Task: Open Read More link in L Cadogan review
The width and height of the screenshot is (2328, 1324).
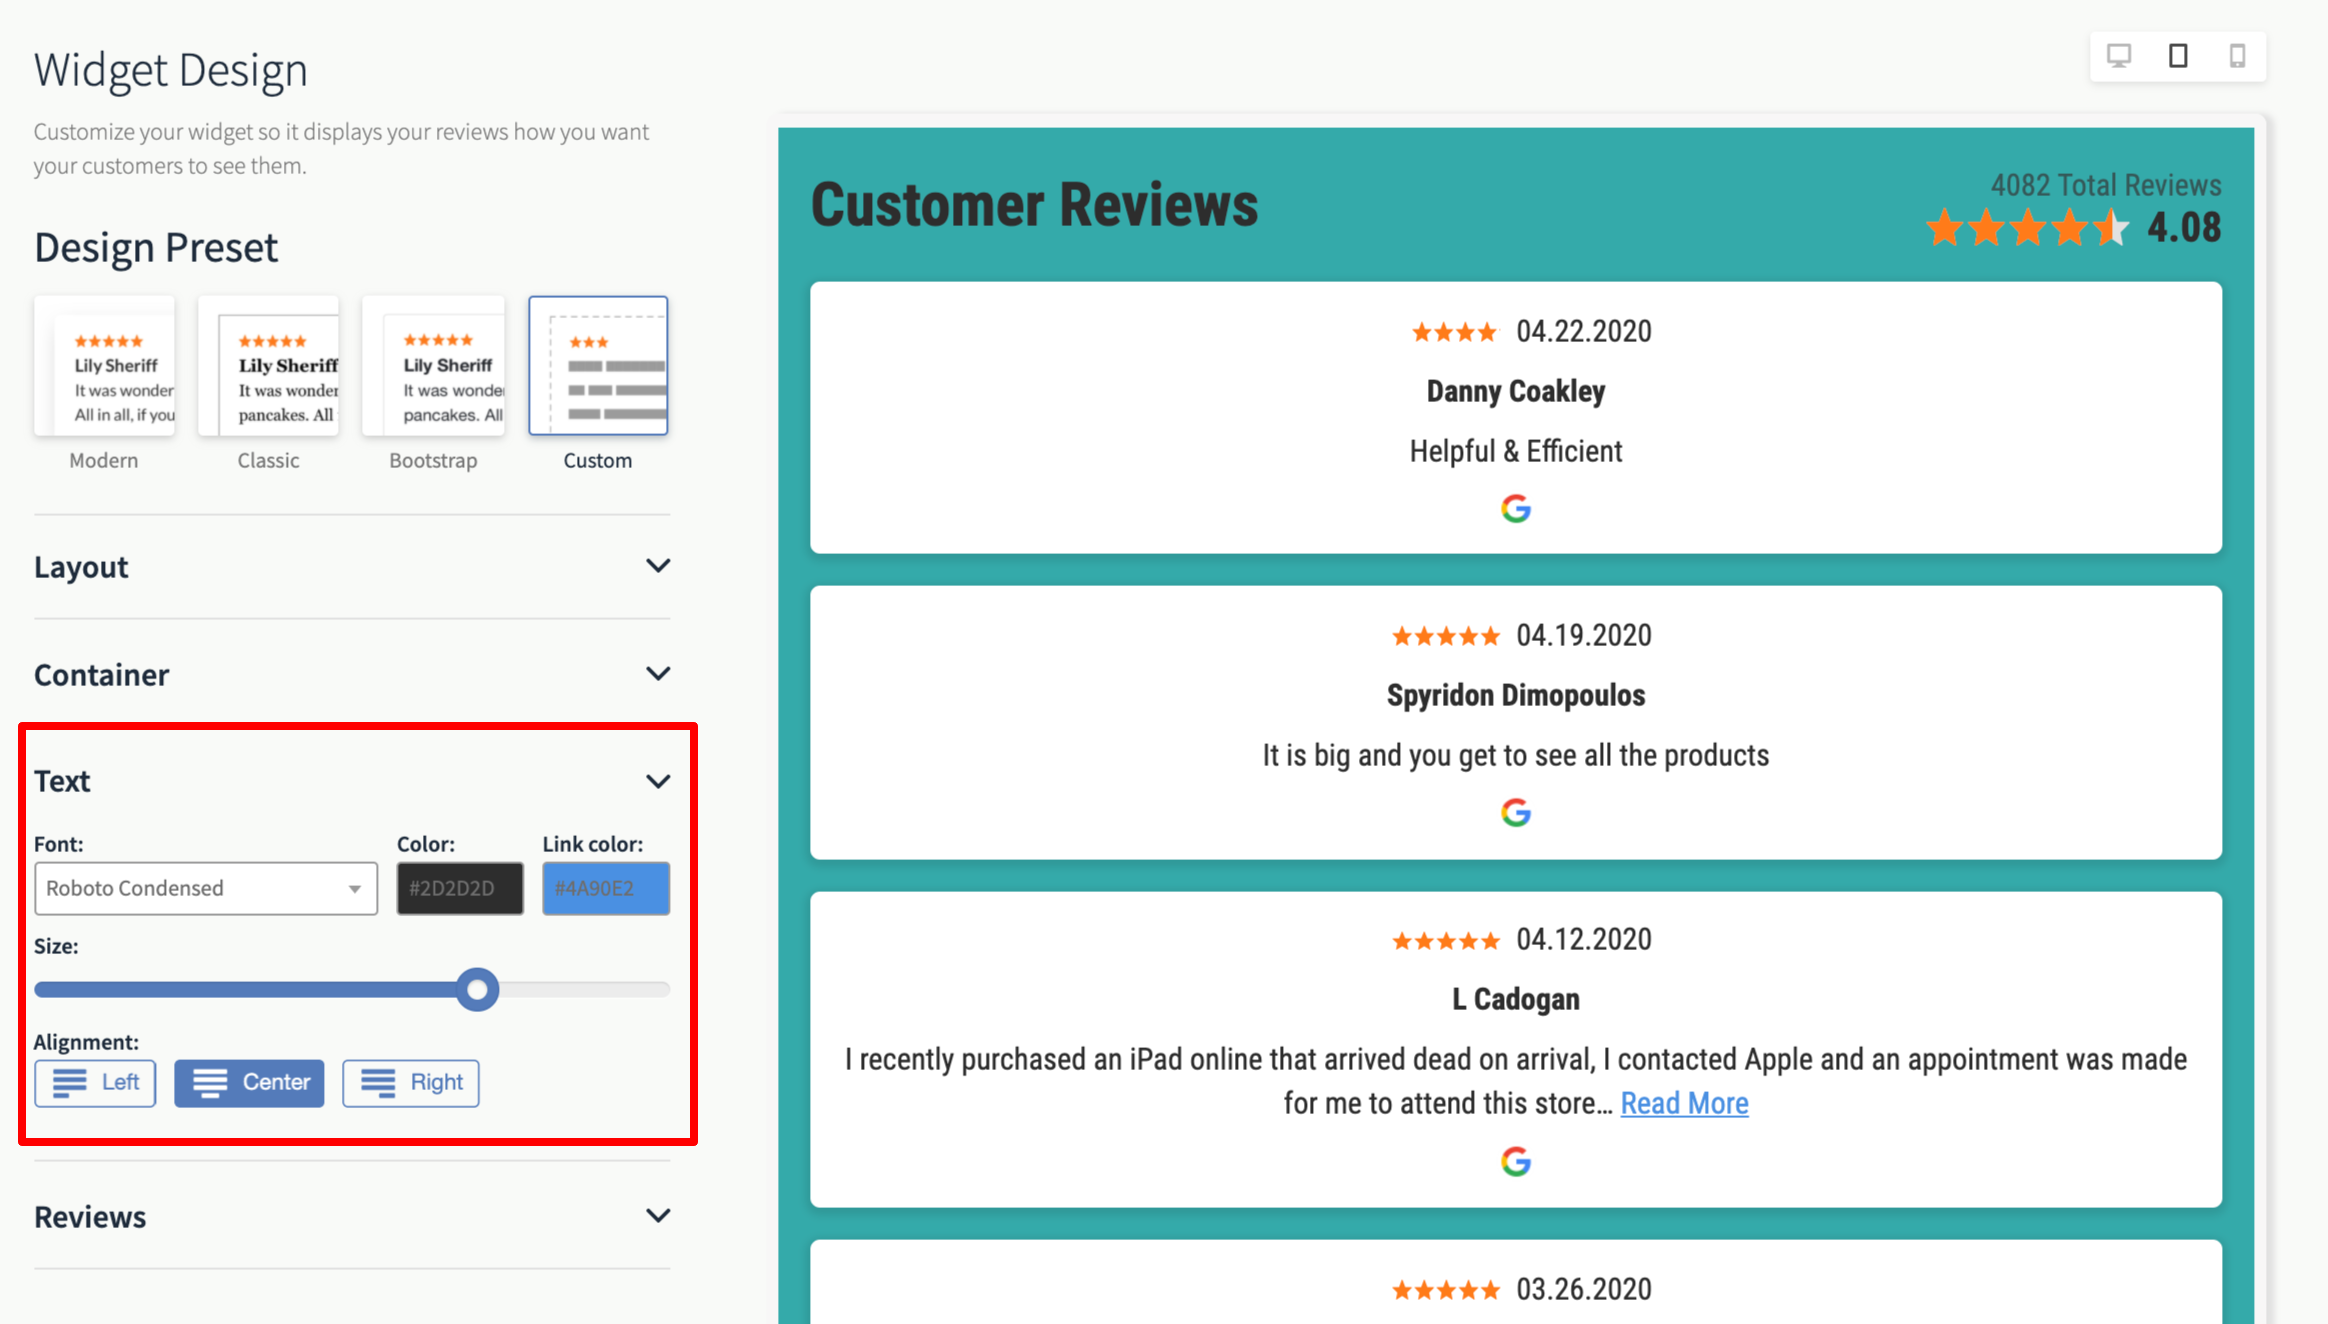Action: pos(1684,1103)
